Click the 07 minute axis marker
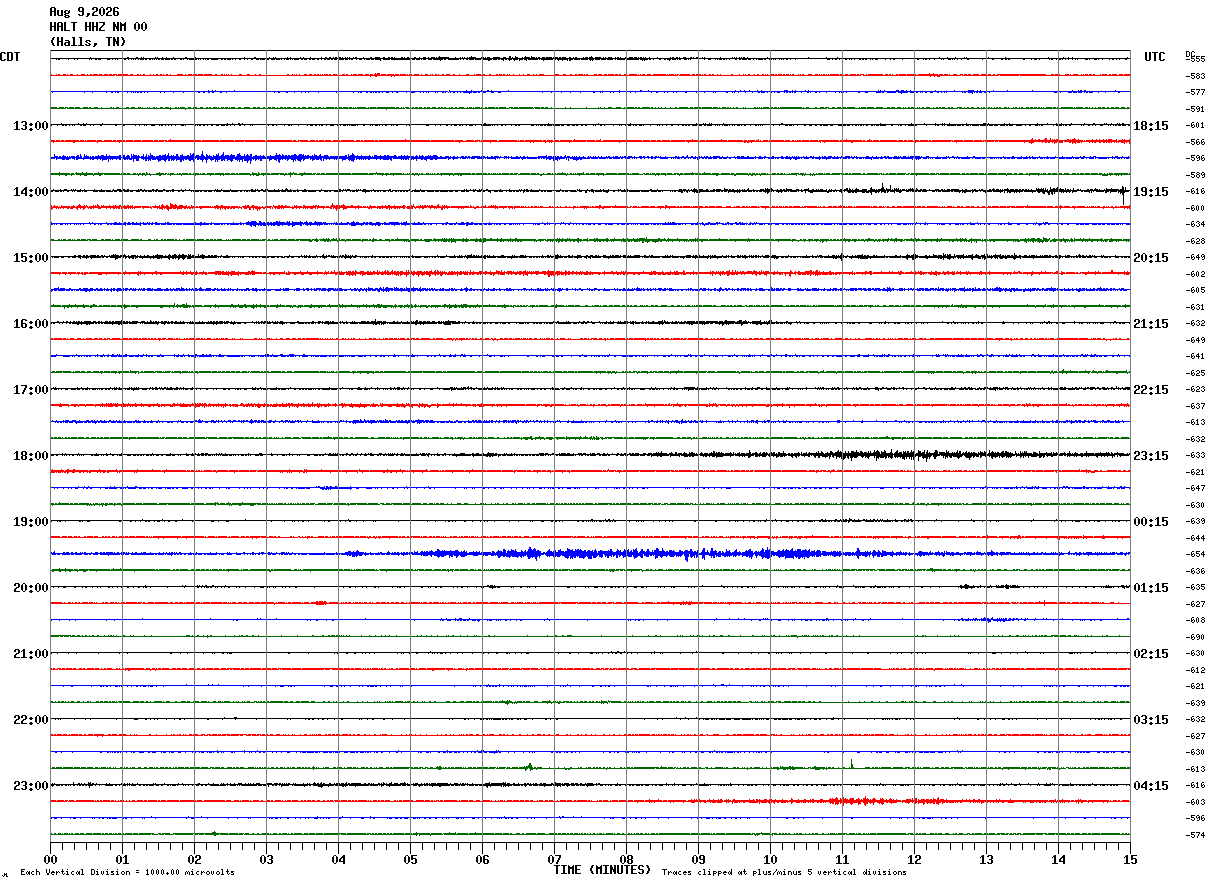Screen dimensions: 1210x886 [554, 859]
